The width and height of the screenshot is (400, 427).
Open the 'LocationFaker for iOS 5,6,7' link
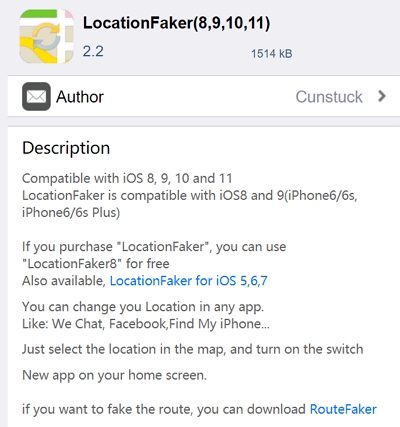tap(189, 281)
